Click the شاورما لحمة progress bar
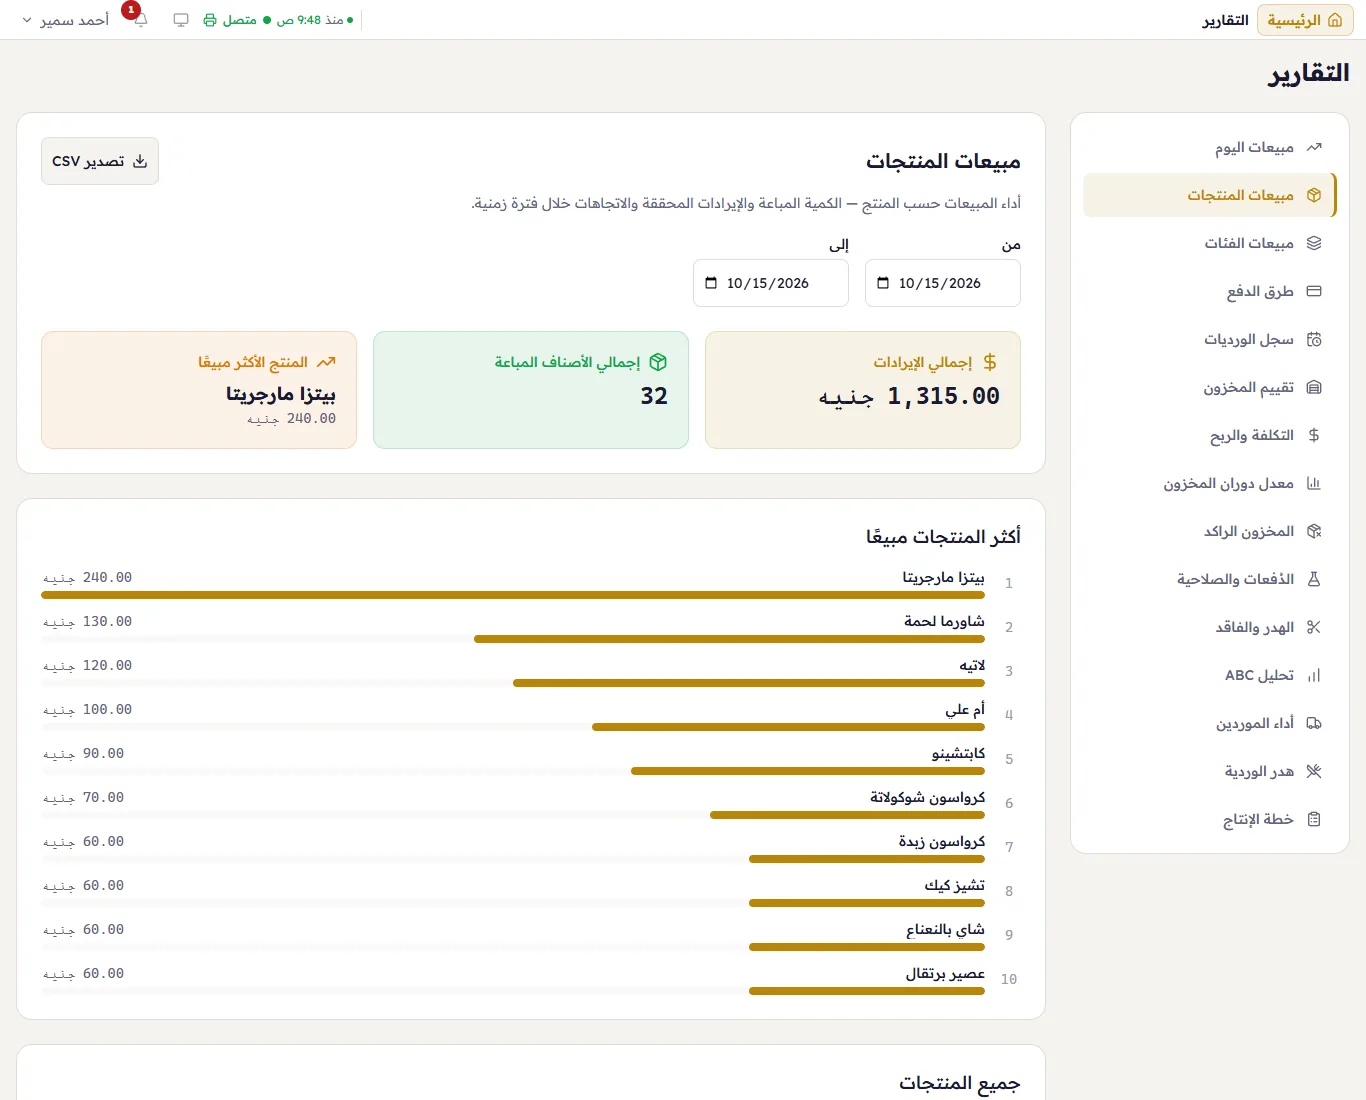The height and width of the screenshot is (1100, 1366). click(x=729, y=639)
